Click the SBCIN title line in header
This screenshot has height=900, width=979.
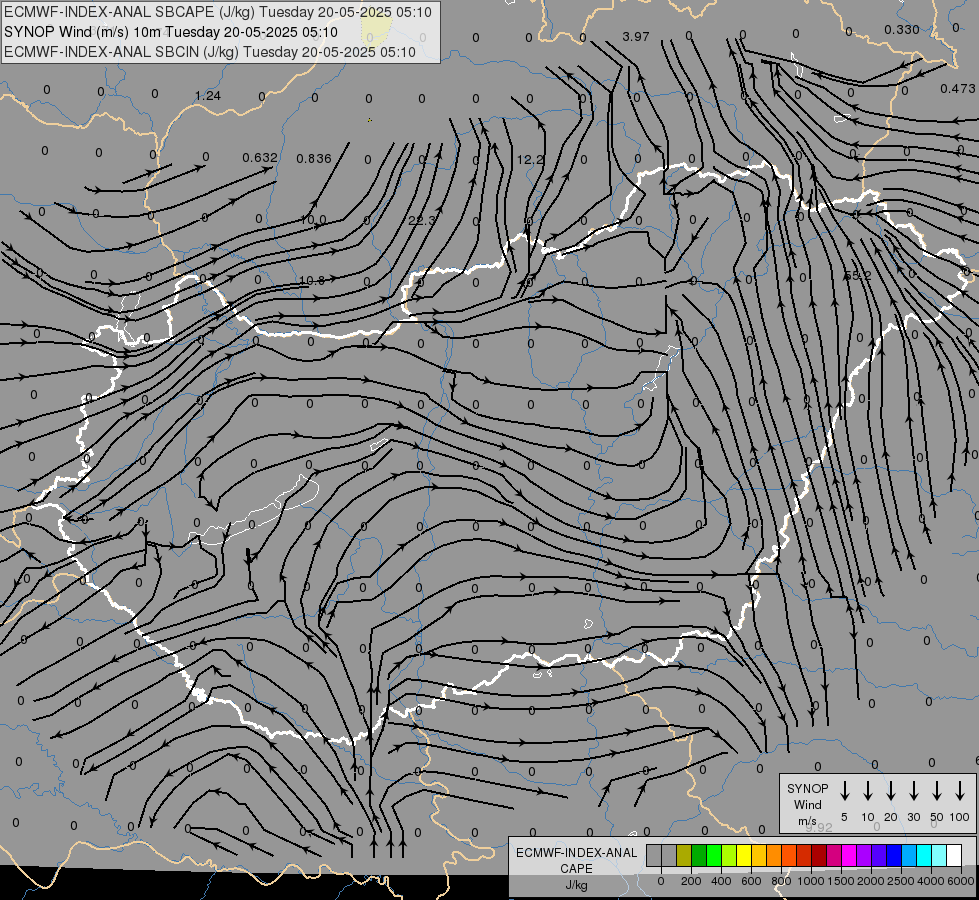pyautogui.click(x=210, y=52)
